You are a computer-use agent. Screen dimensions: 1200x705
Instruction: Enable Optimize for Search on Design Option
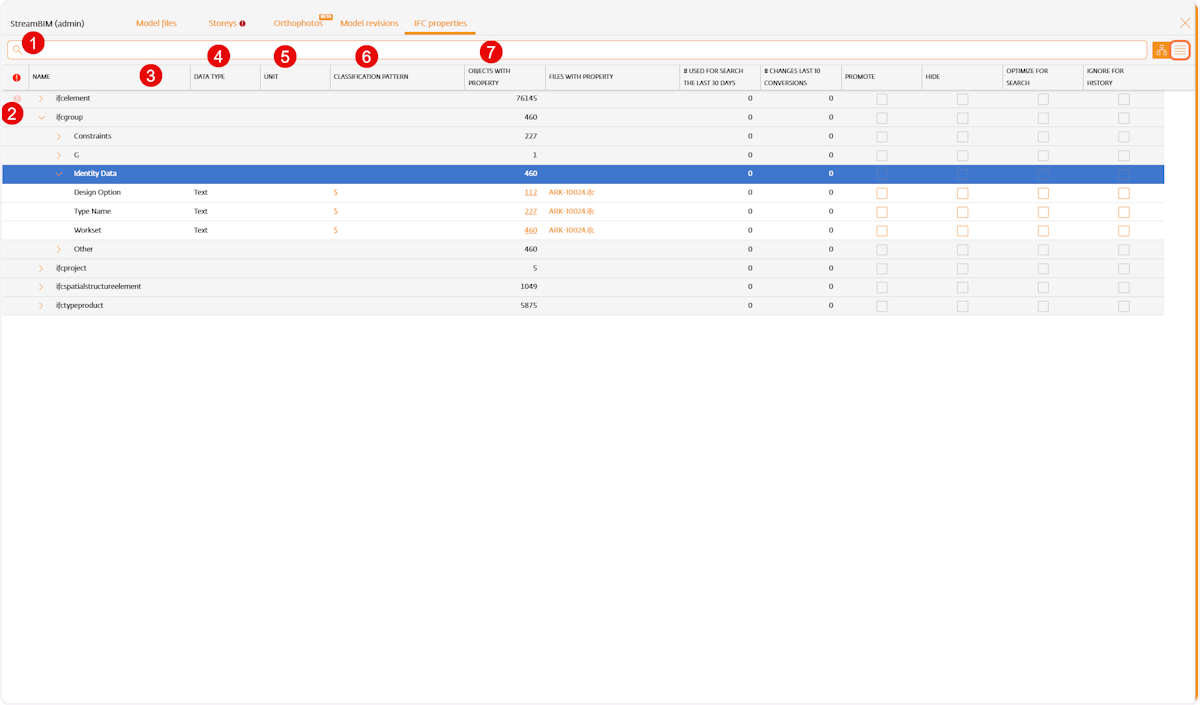(1043, 193)
